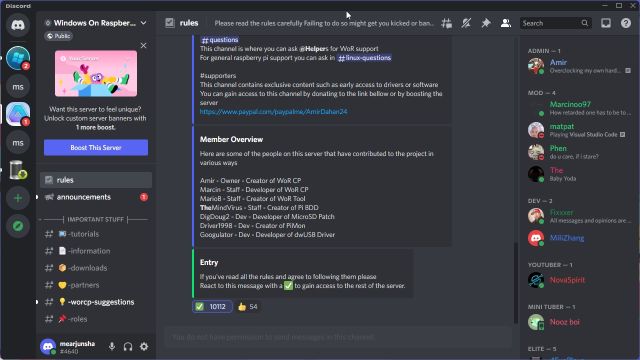Open the -roles channel
The height and width of the screenshot is (360, 640).
tap(96, 319)
